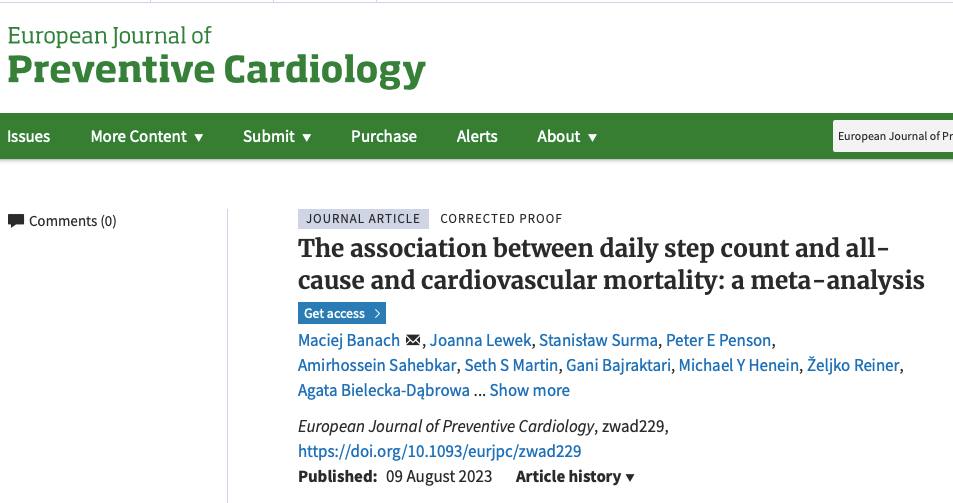Open the article DOI link
This screenshot has height=503, width=953.
point(440,451)
